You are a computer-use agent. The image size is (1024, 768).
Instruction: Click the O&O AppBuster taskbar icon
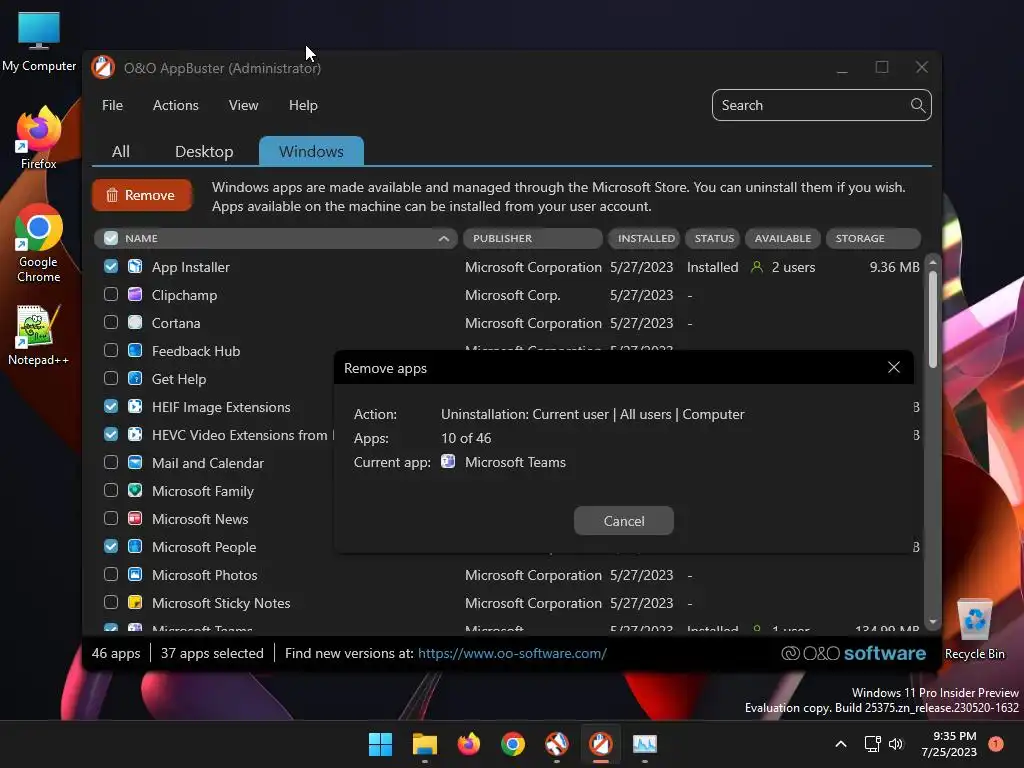[x=601, y=744]
